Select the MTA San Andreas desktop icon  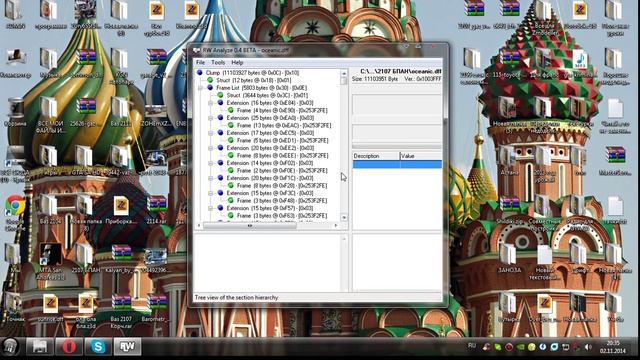50,261
